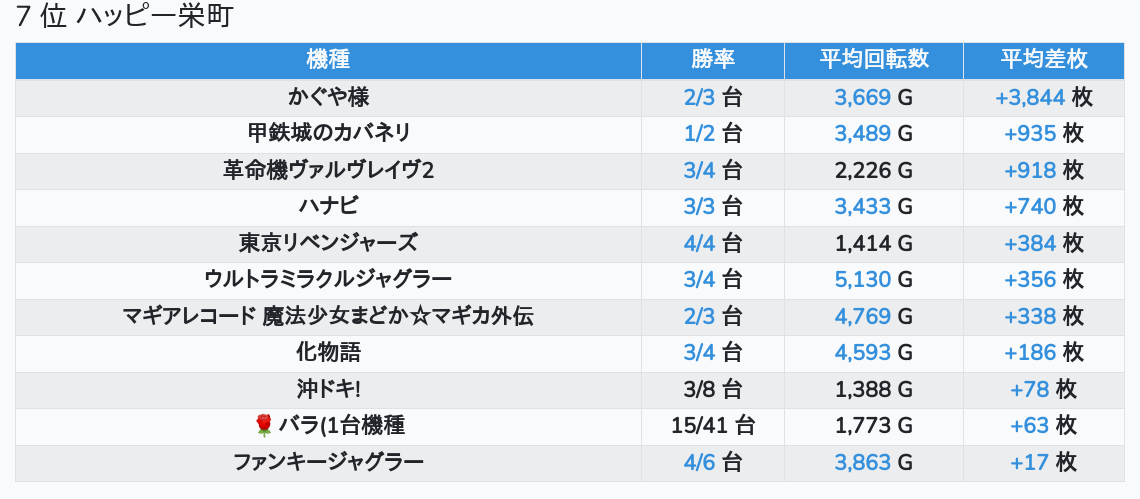Click the 平均差枚 column header

coord(1043,60)
